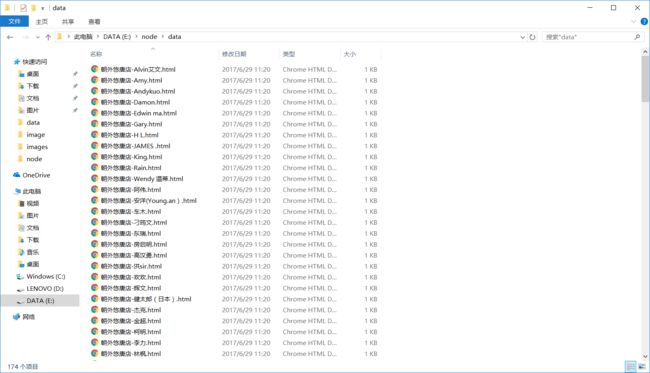Refresh the folder with refresh button
Screen dimensions: 650x373
click(532, 37)
